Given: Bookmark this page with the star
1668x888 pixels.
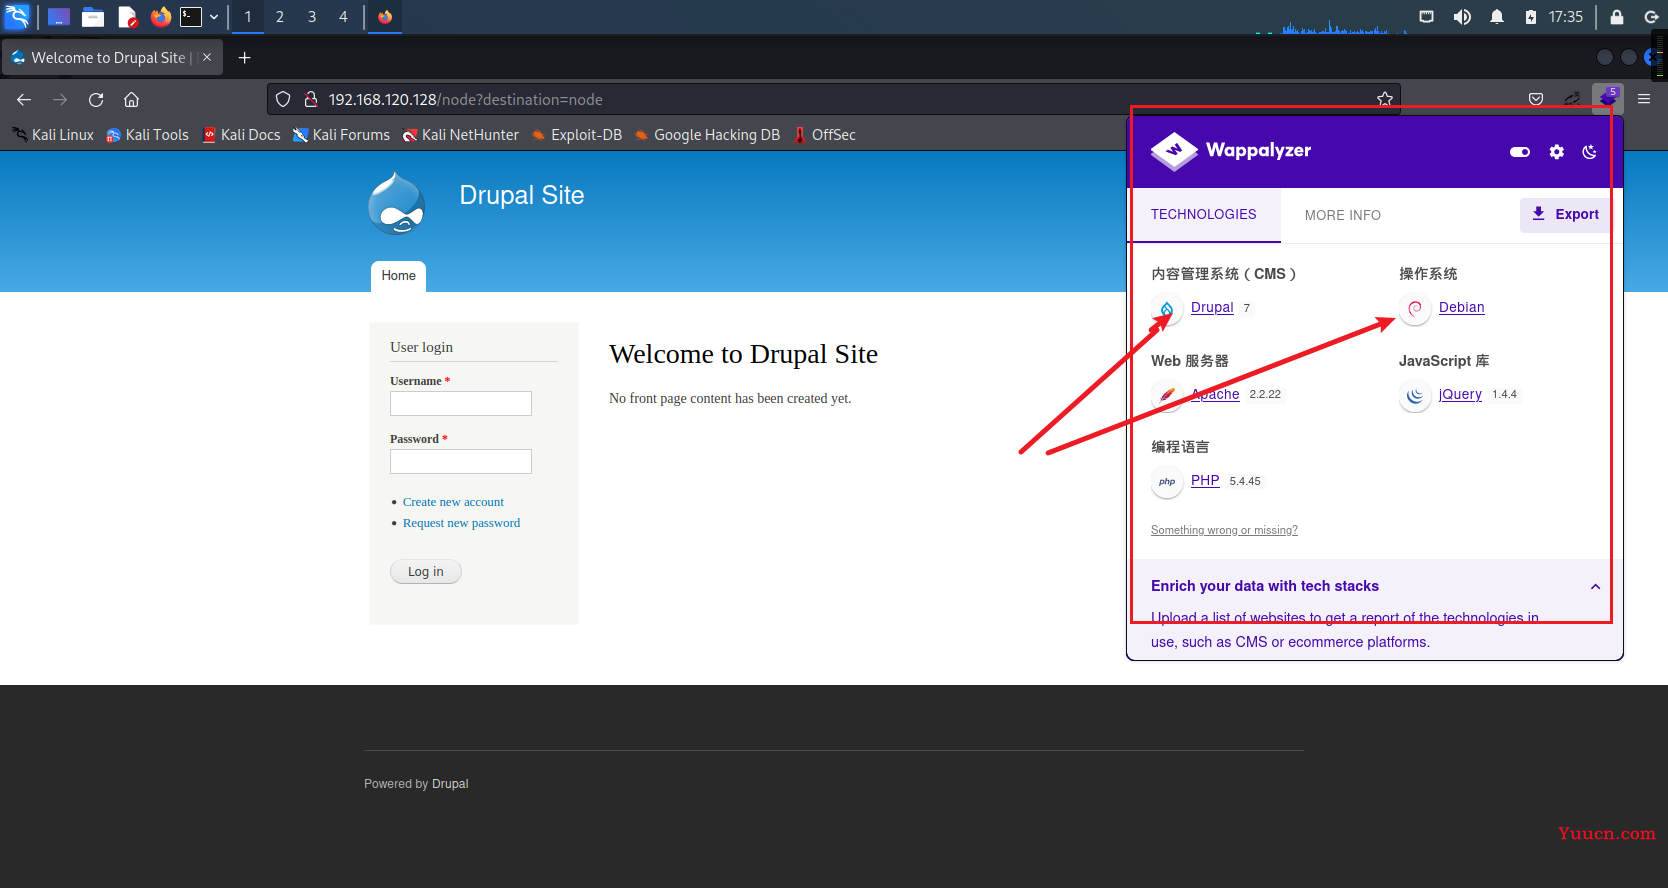Looking at the screenshot, I should point(1385,99).
